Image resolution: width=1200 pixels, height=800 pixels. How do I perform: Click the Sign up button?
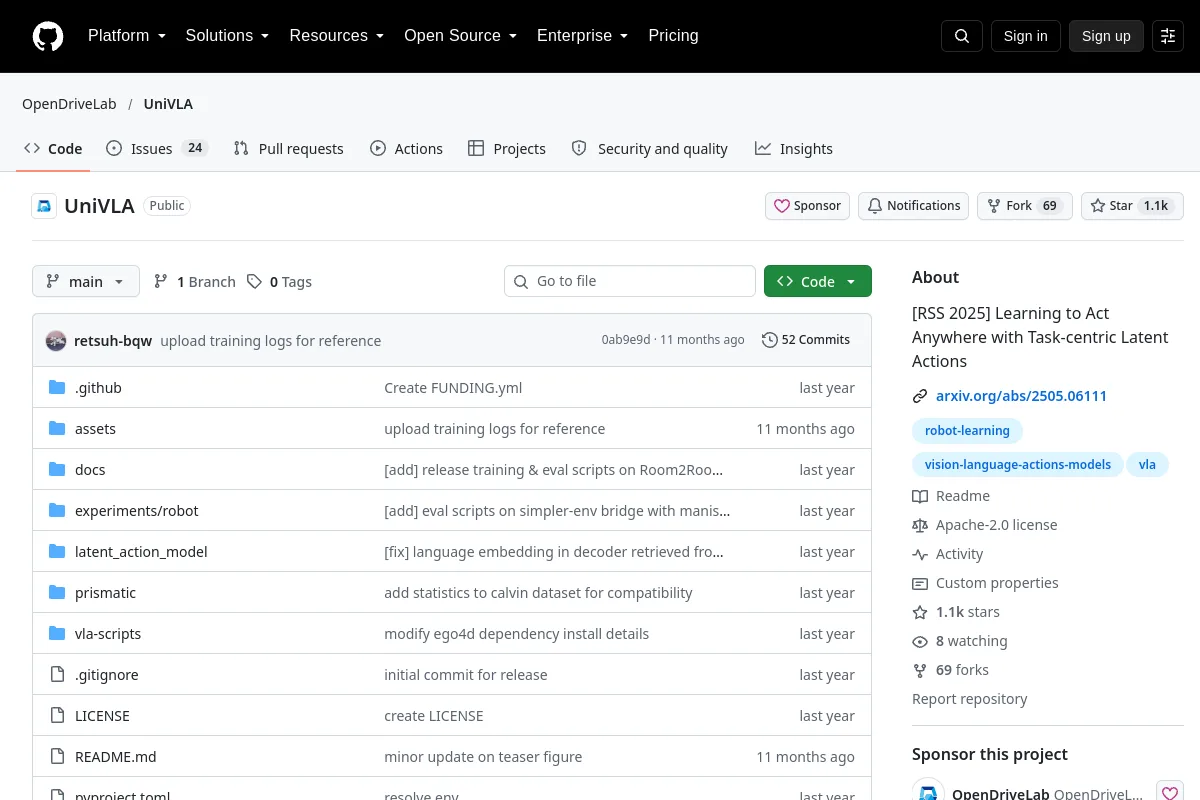tap(1106, 36)
